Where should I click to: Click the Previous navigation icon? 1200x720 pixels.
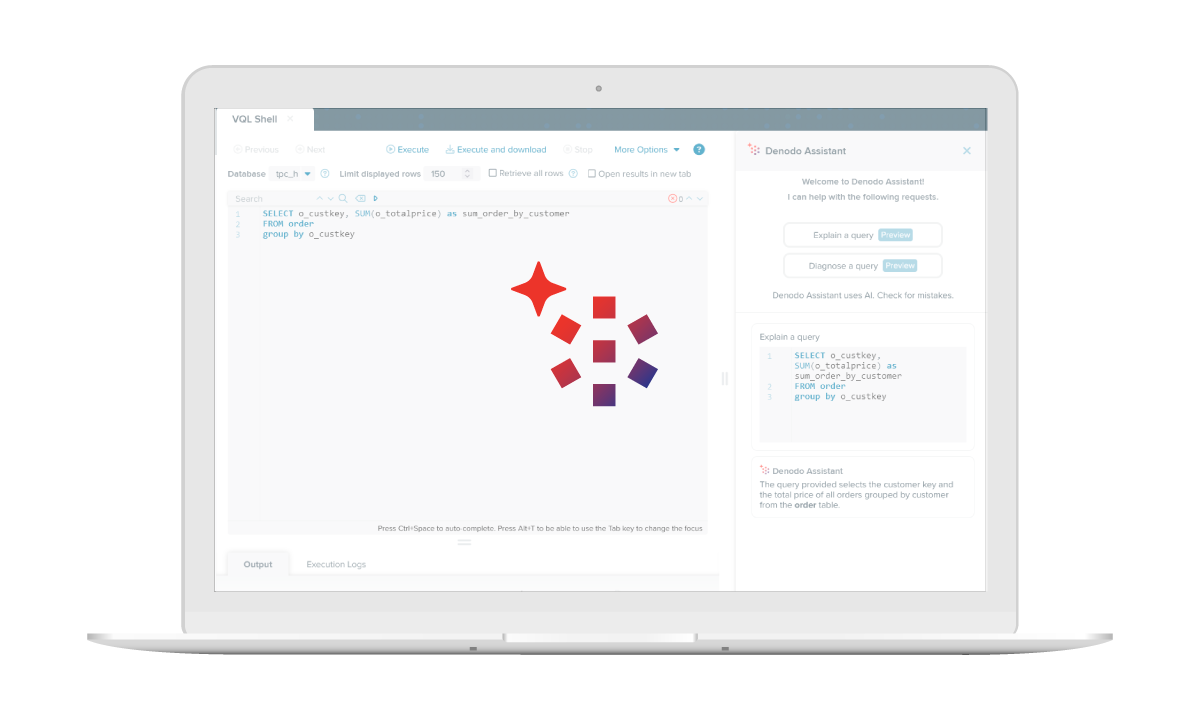pyautogui.click(x=238, y=149)
